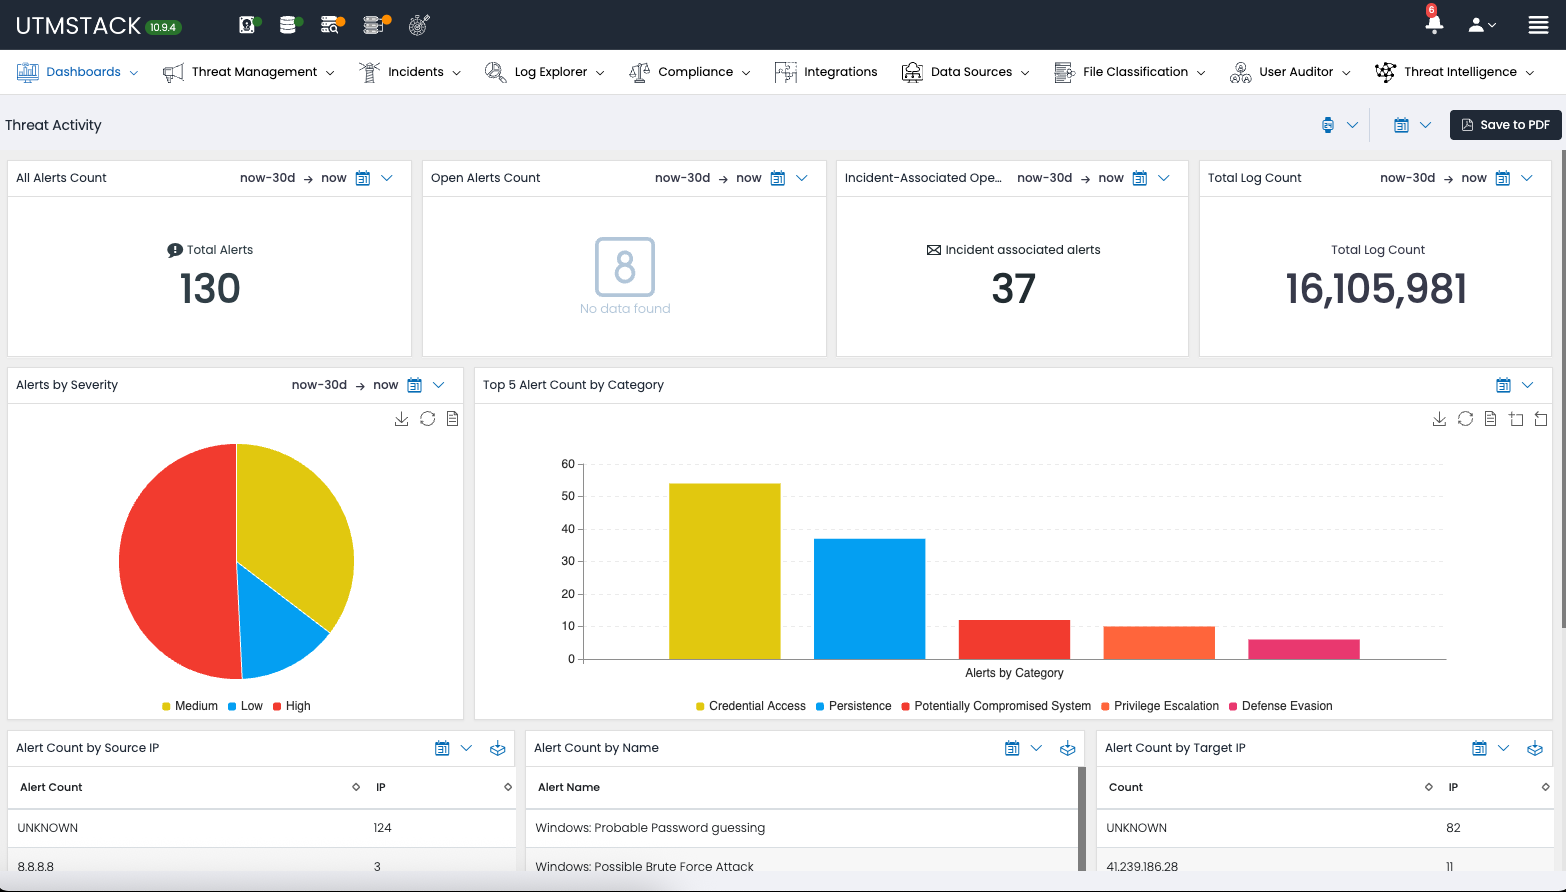Click the database stack status icon
The image size is (1566, 892).
[289, 24]
